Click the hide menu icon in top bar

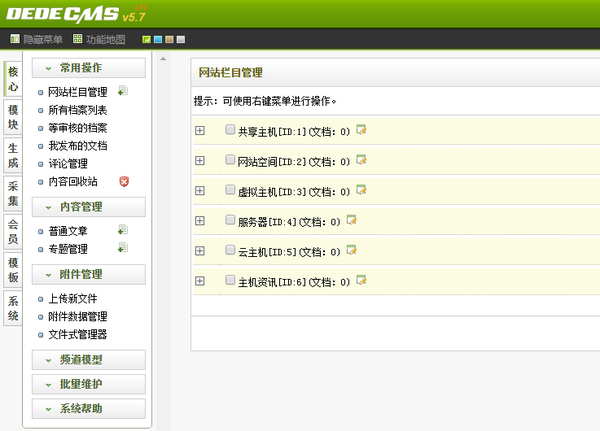click(x=15, y=39)
